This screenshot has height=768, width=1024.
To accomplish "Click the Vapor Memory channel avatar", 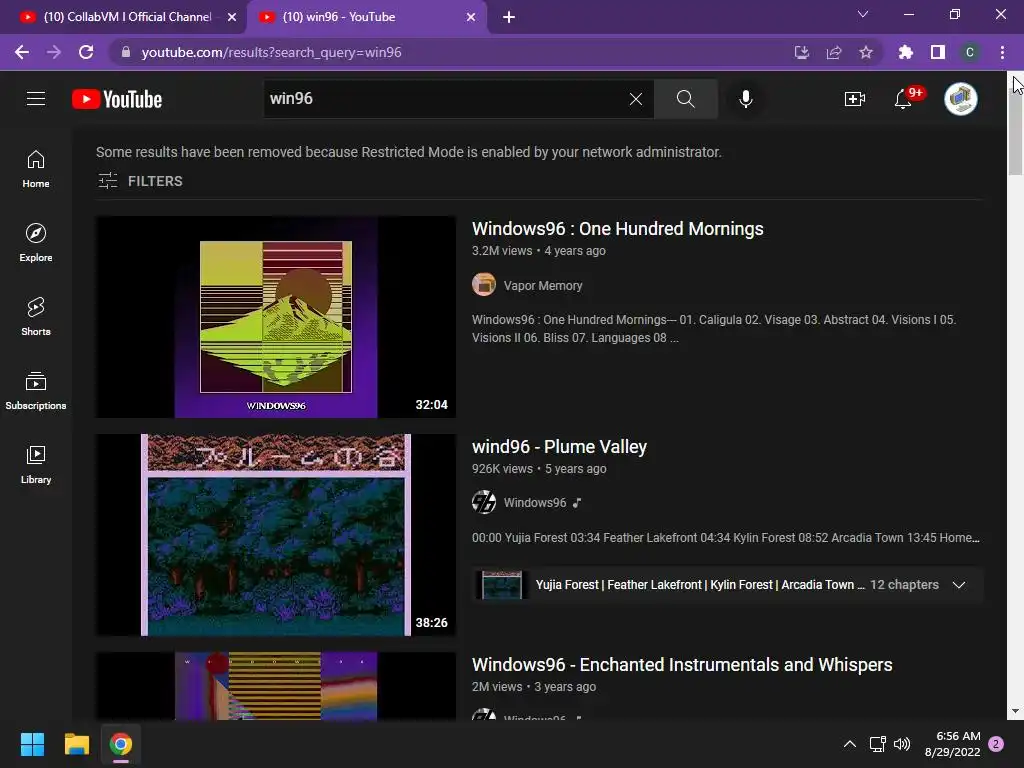I will [x=484, y=285].
